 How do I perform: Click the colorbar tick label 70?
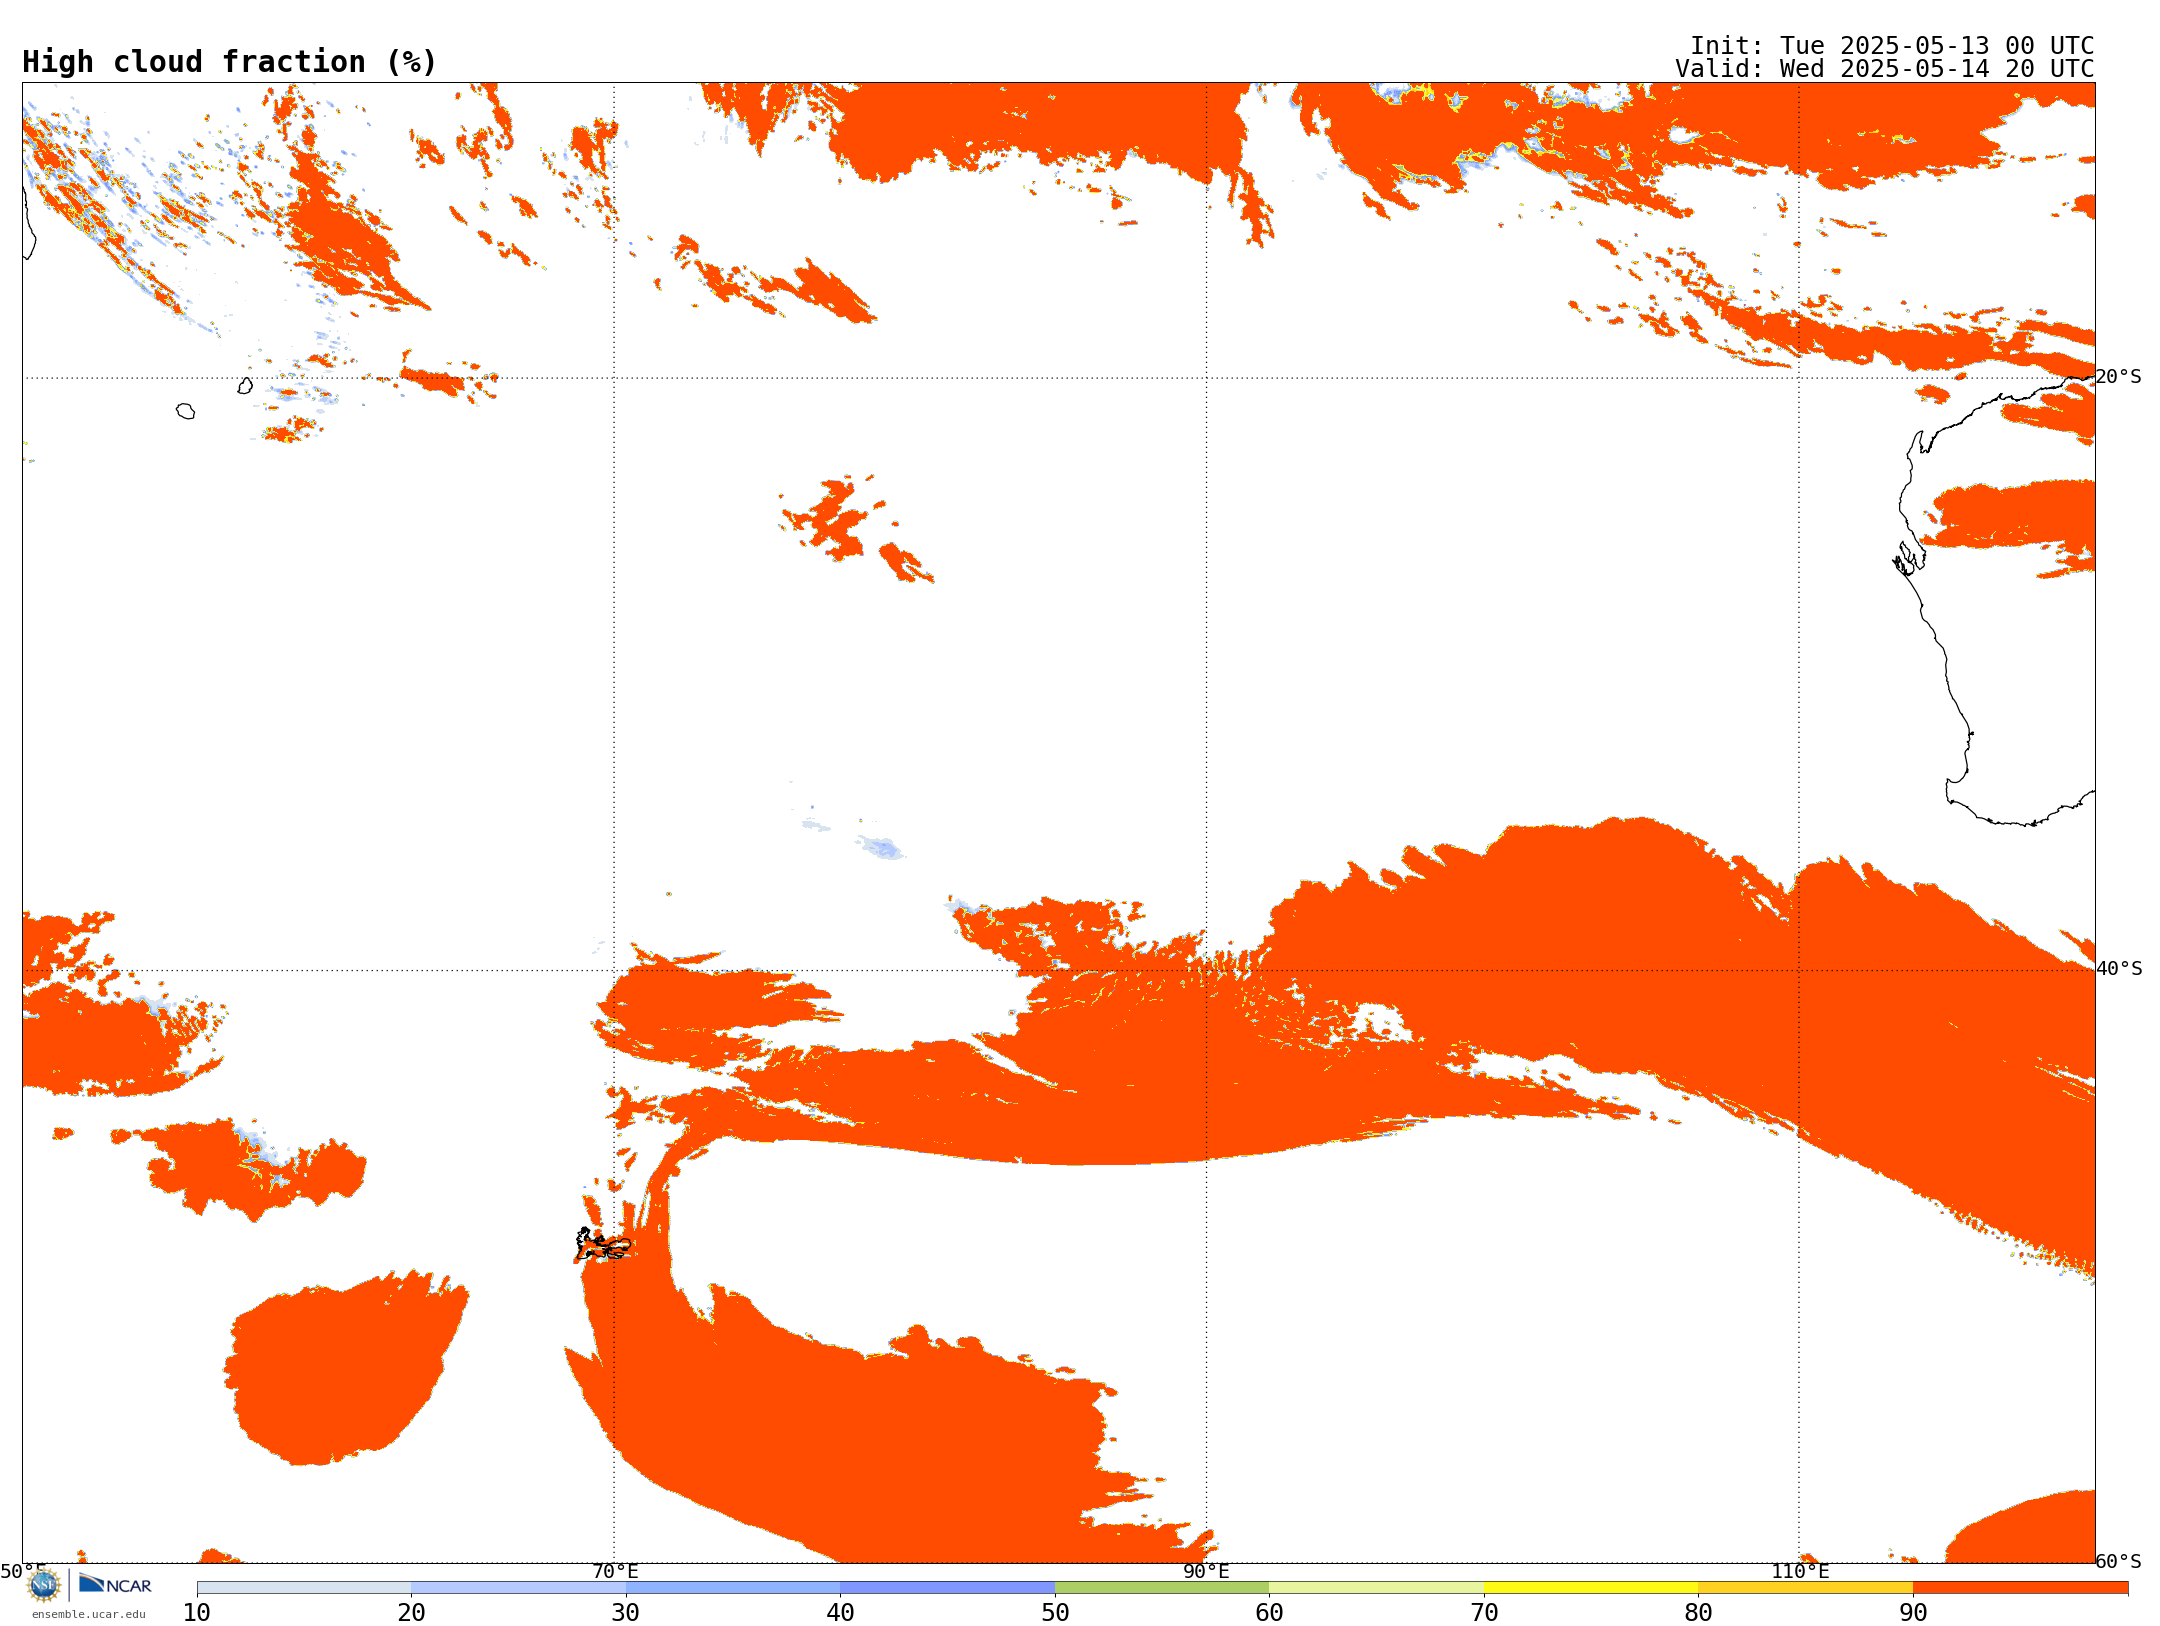(1484, 1613)
